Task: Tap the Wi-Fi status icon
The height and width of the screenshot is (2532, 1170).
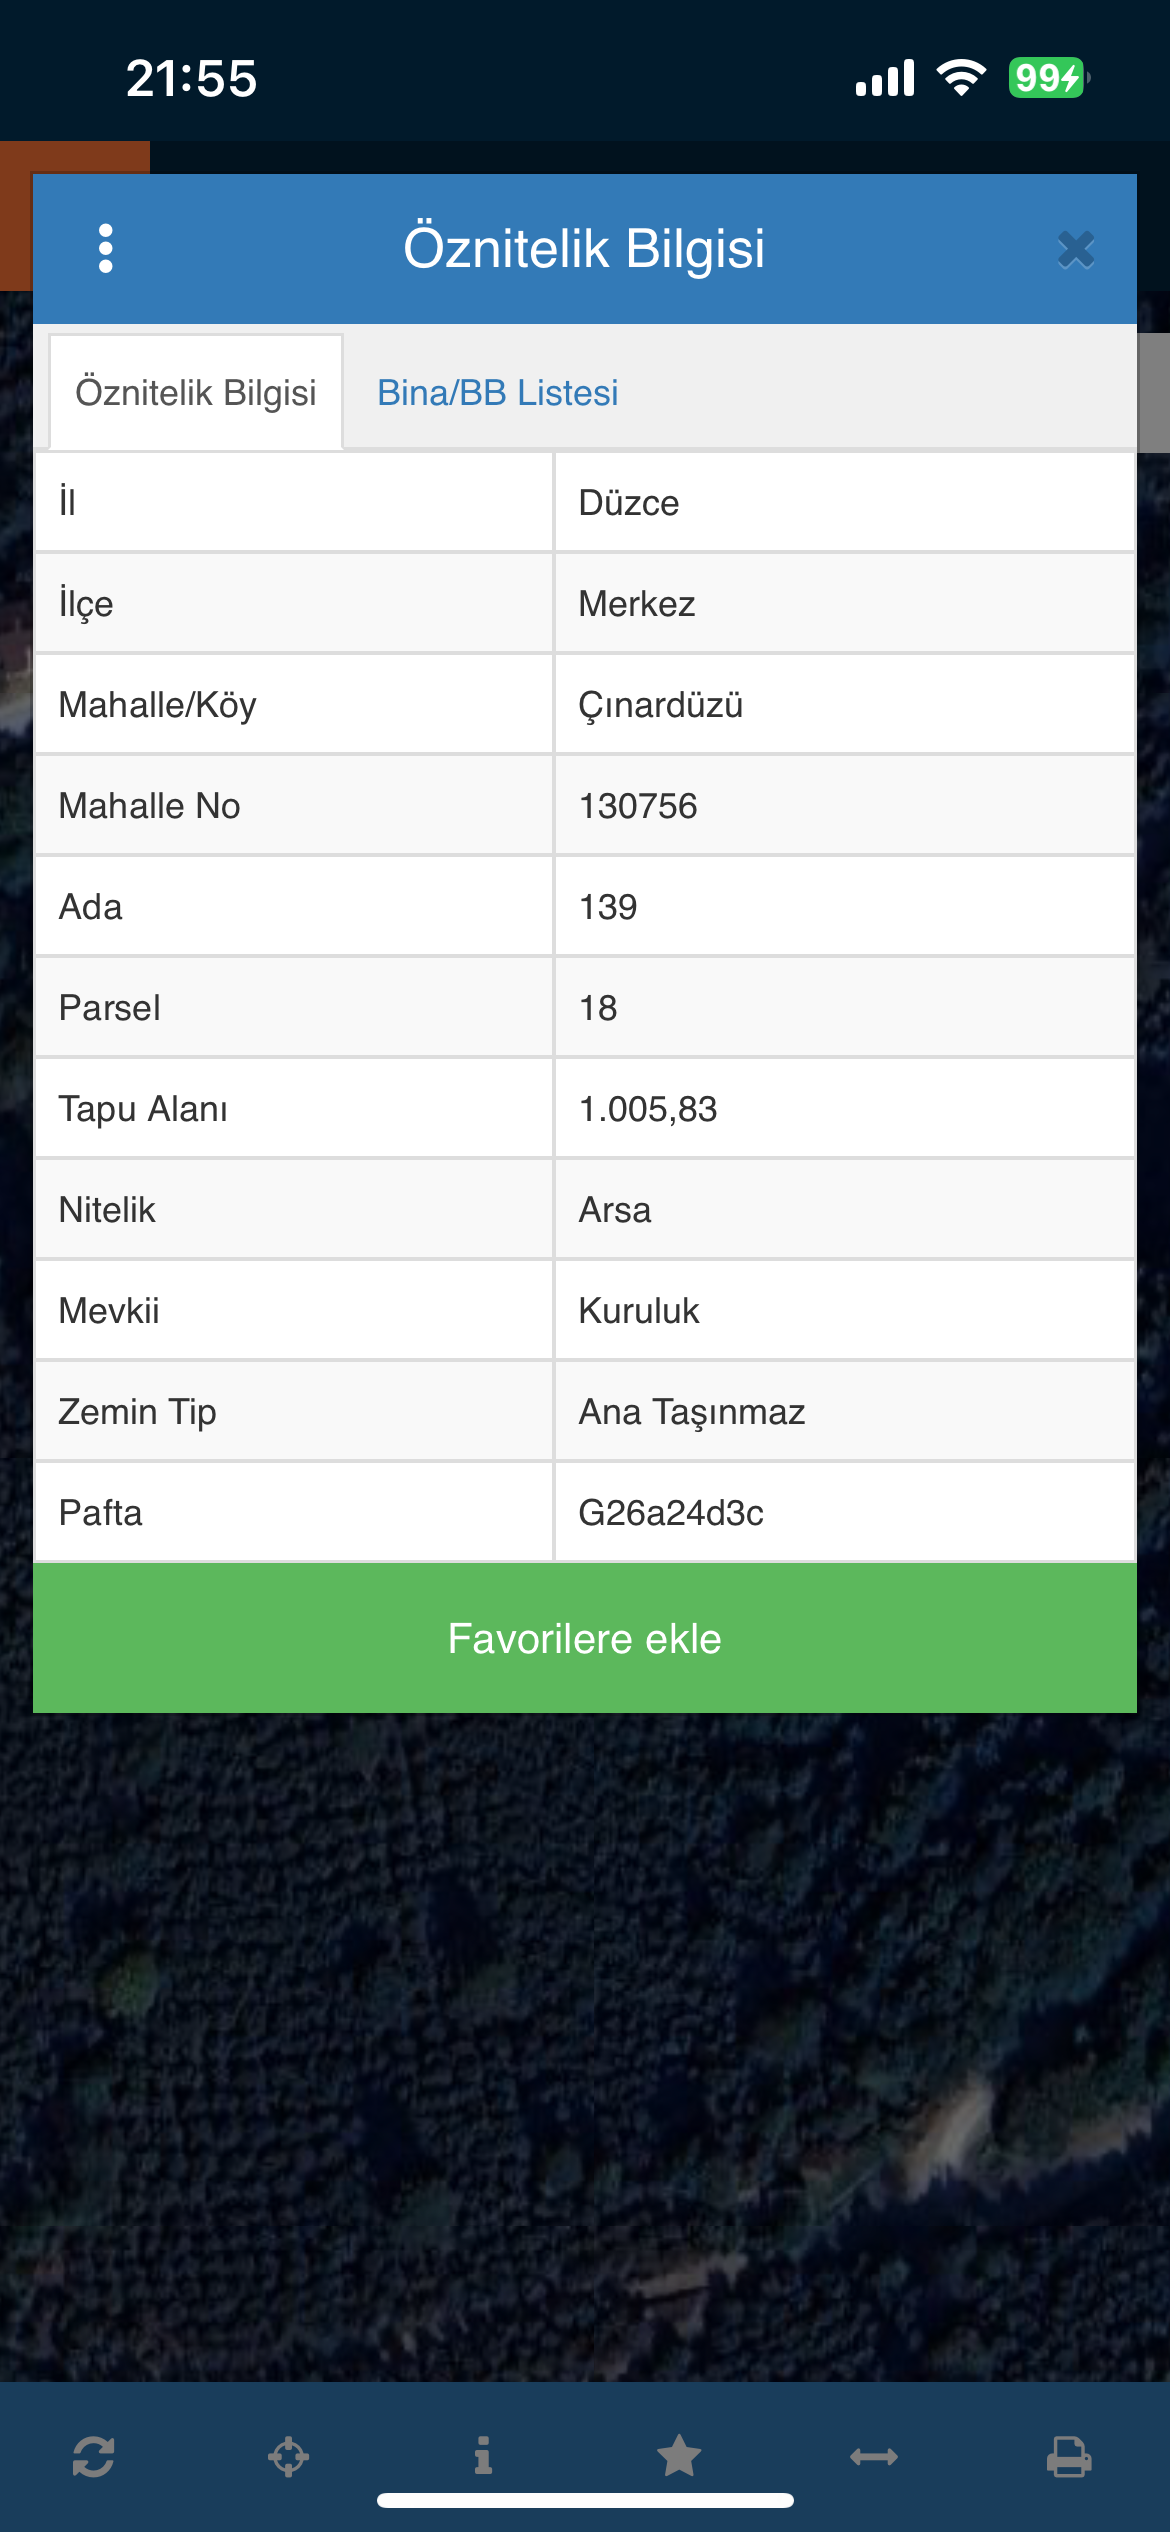Action: point(961,78)
